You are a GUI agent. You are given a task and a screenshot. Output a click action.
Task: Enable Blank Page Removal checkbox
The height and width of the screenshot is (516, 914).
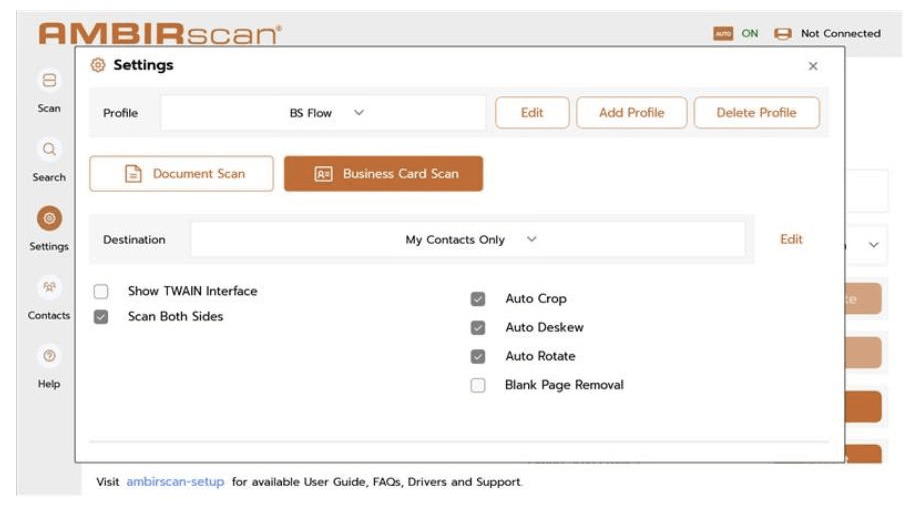click(478, 385)
